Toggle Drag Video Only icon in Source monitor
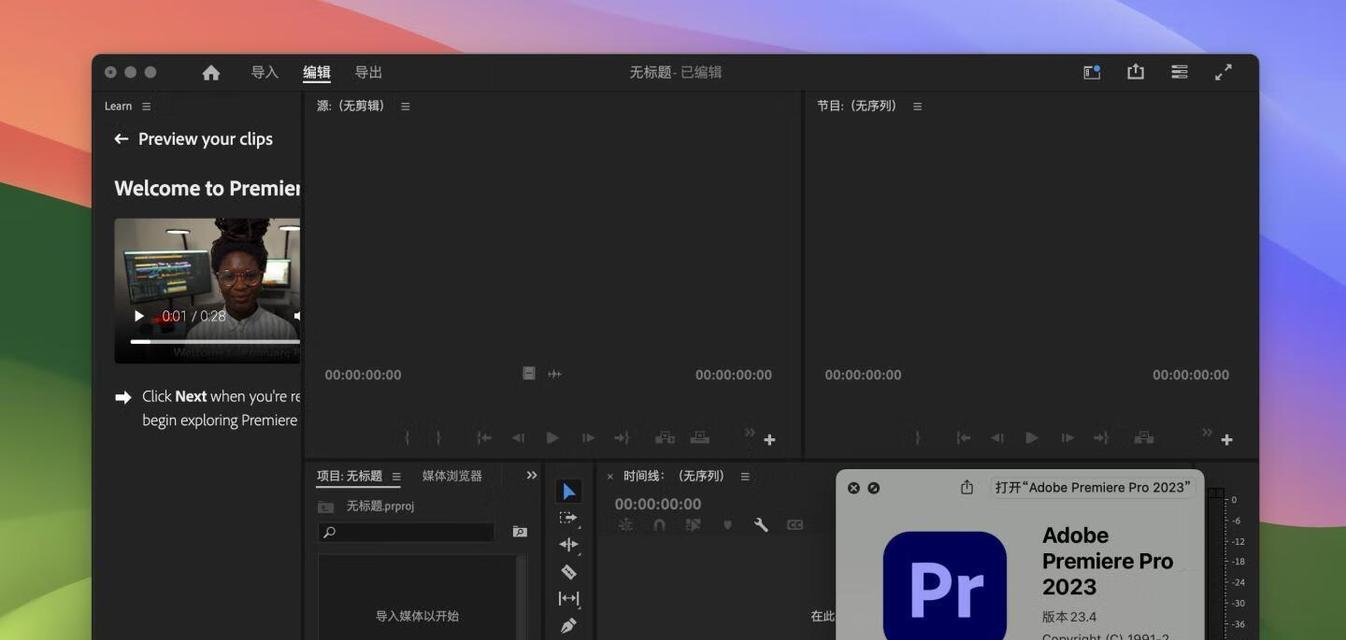 pos(529,374)
